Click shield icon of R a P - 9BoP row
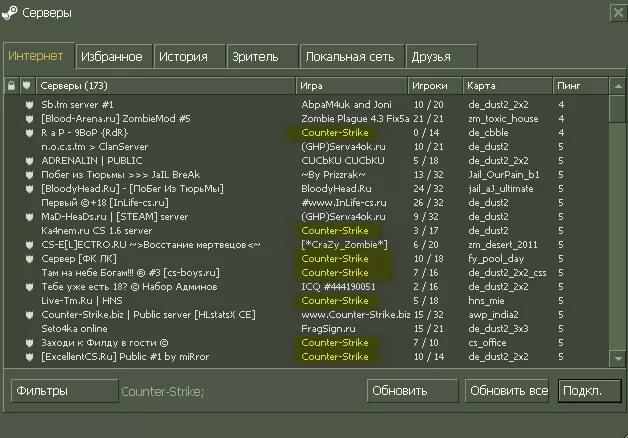This screenshot has height=438, width=628. point(29,133)
